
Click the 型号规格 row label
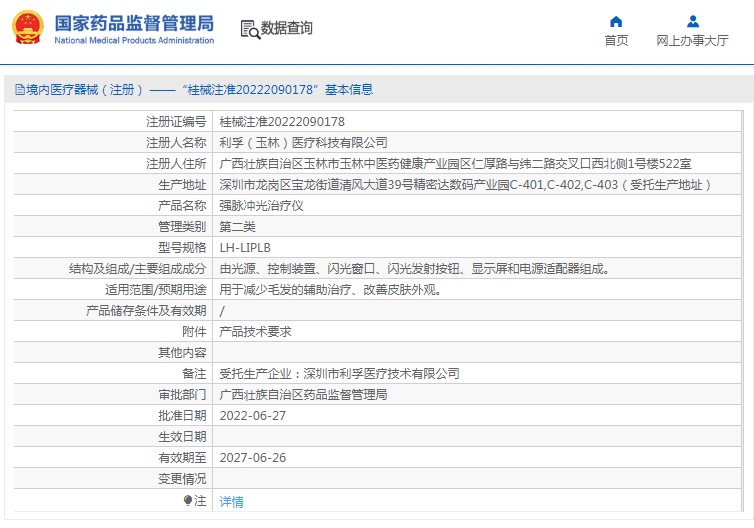pyautogui.click(x=182, y=248)
